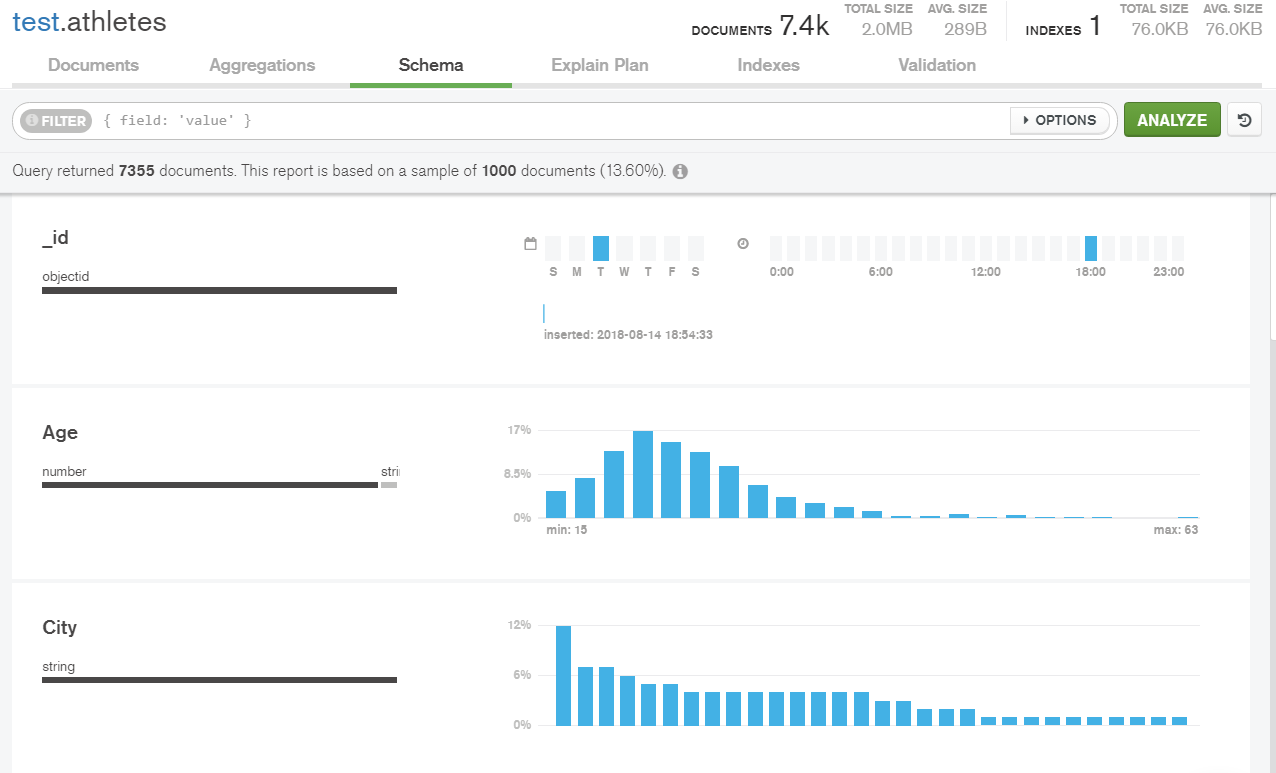The height and width of the screenshot is (773, 1276).
Task: Click the info icon after the sample message
Action: tap(679, 171)
